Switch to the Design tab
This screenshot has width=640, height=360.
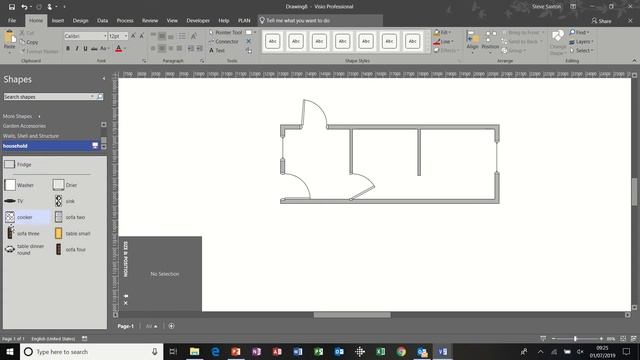[x=80, y=20]
